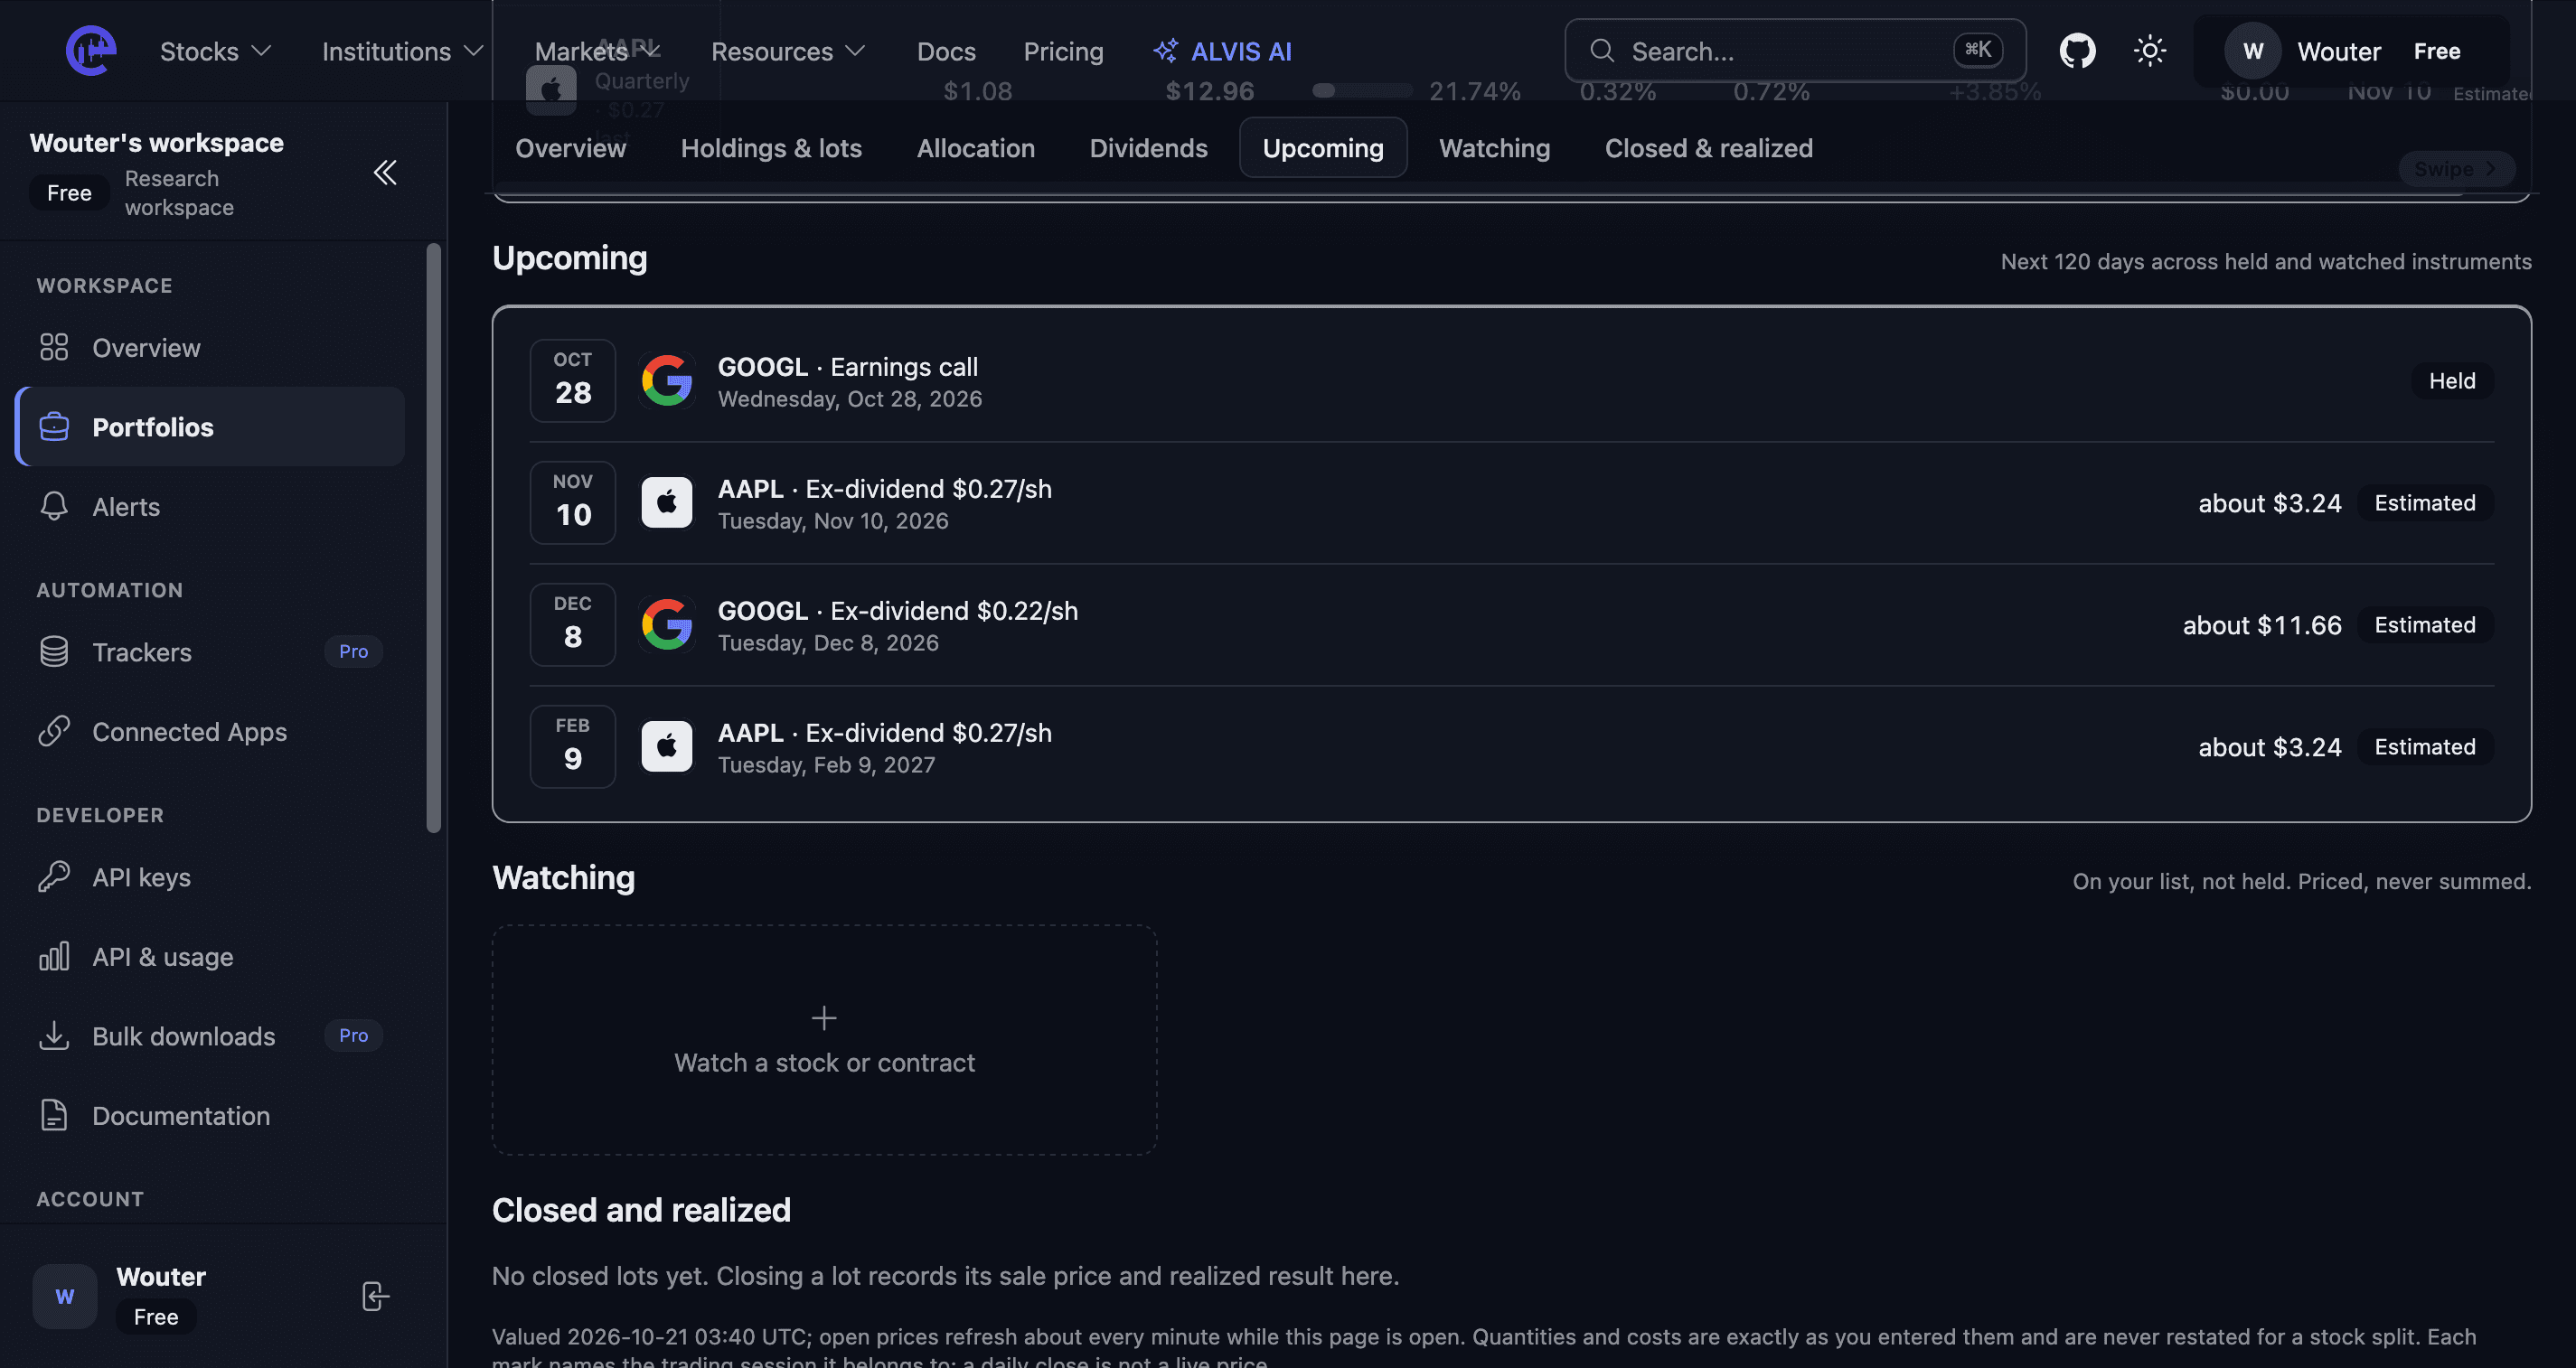Select the Watching tab
This screenshot has height=1368, width=2576.
coord(1494,147)
